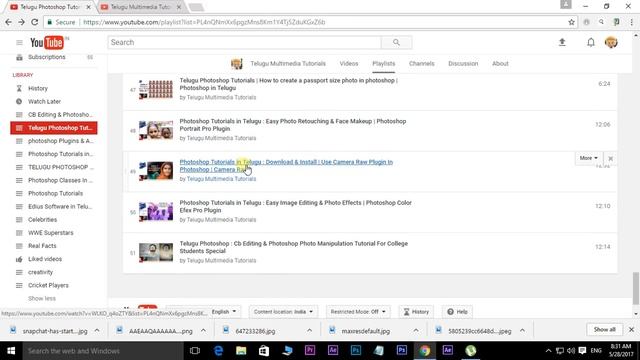
Task: Remove video 49 with the X button
Action: tap(610, 158)
